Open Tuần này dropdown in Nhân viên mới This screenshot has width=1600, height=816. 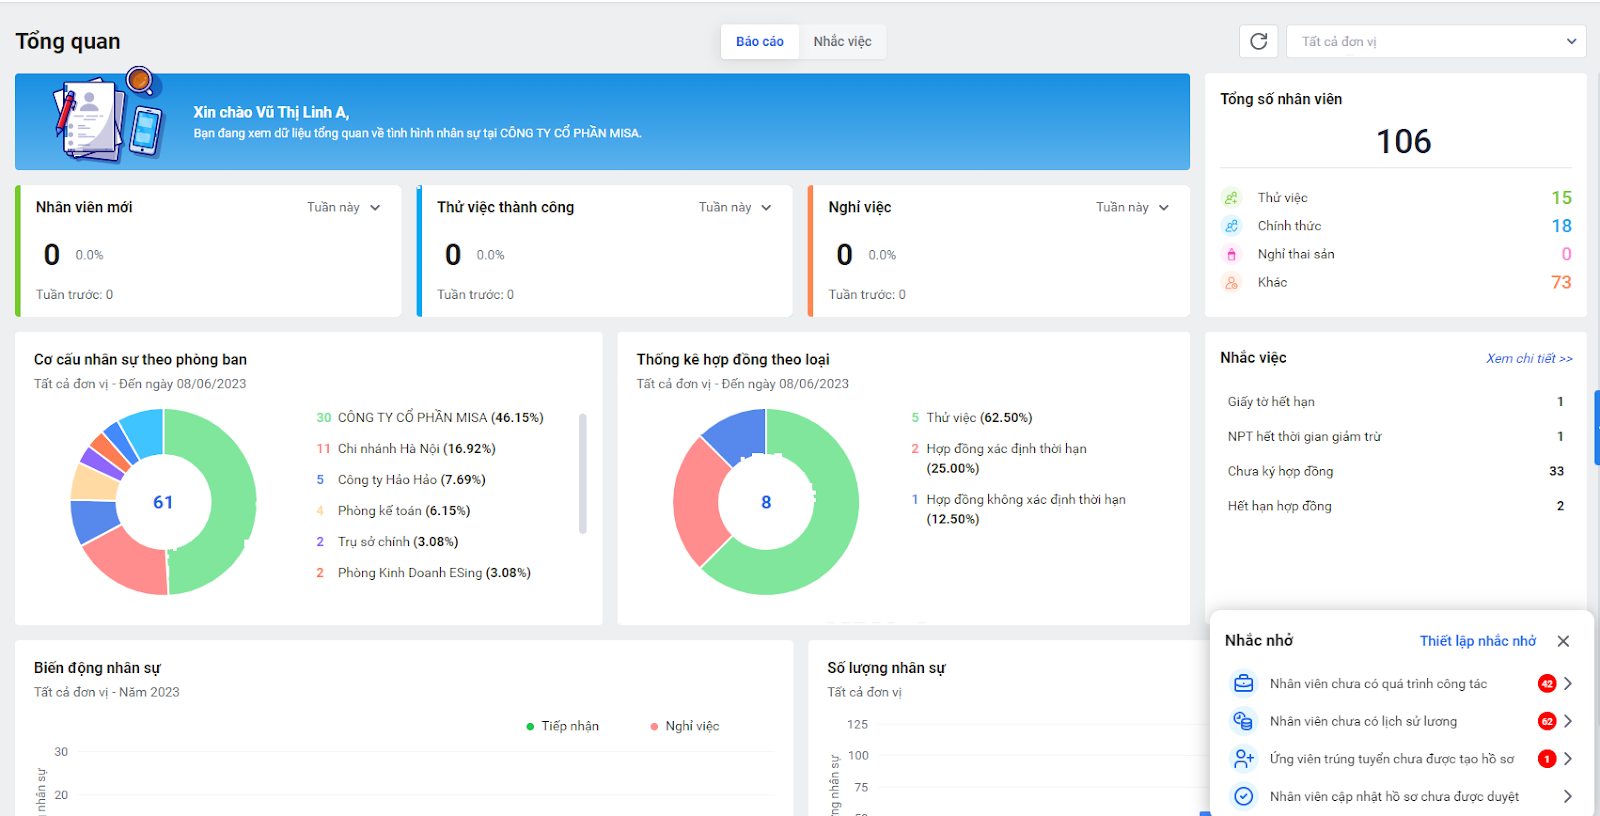point(343,207)
